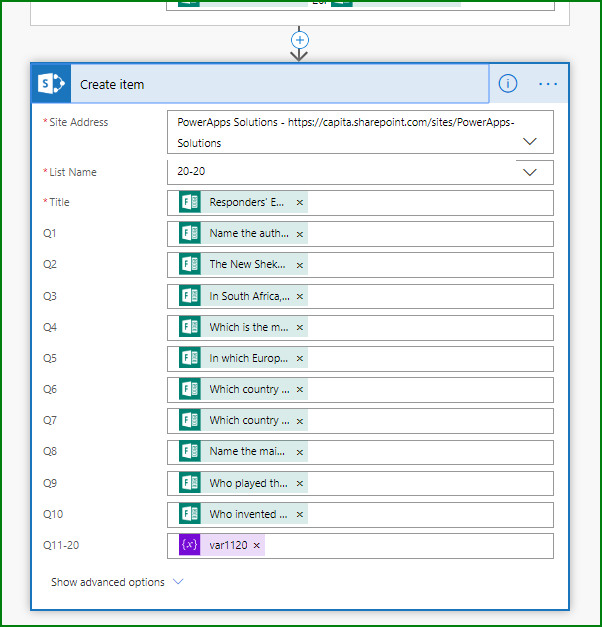Remove the In which Europ... token
Viewport: 602px width, 627px height.
300,359
